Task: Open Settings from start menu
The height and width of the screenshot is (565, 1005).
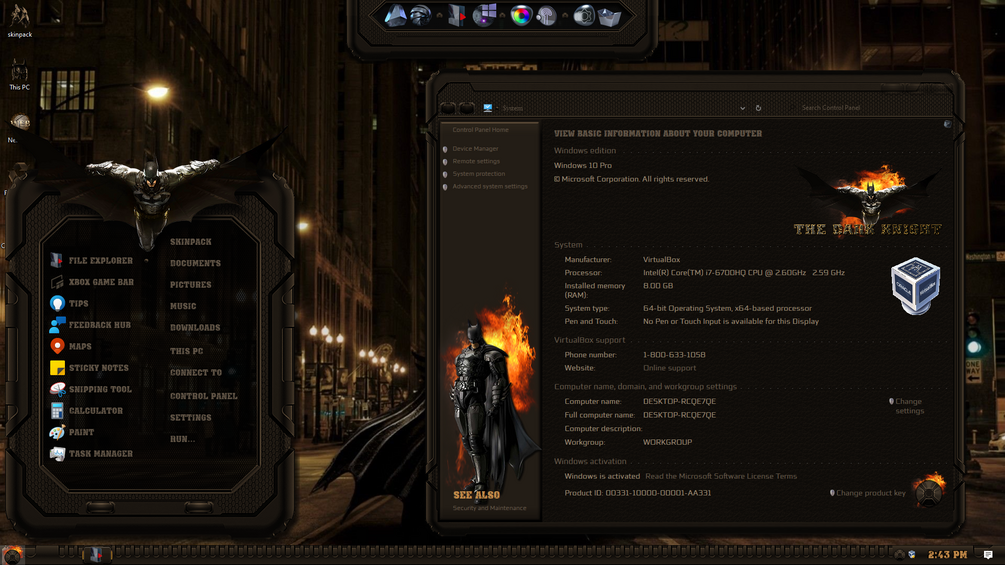Action: (190, 418)
